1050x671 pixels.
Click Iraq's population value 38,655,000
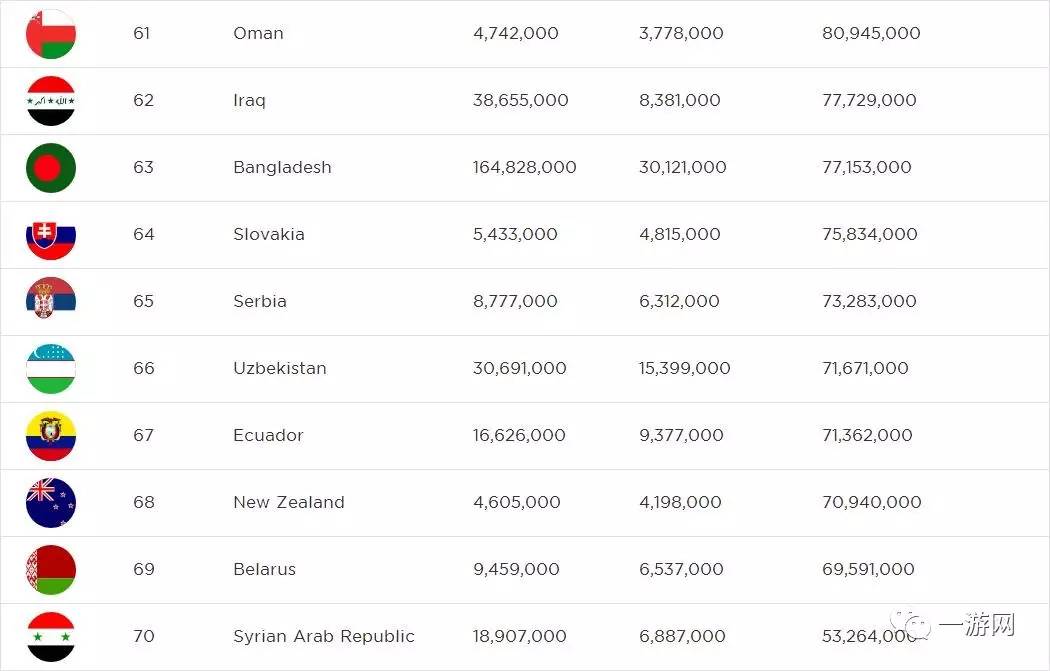coord(520,101)
